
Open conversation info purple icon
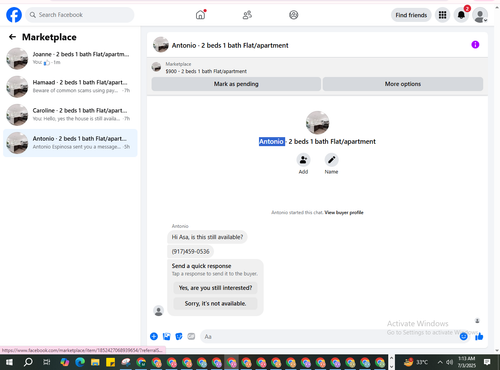[x=475, y=45]
